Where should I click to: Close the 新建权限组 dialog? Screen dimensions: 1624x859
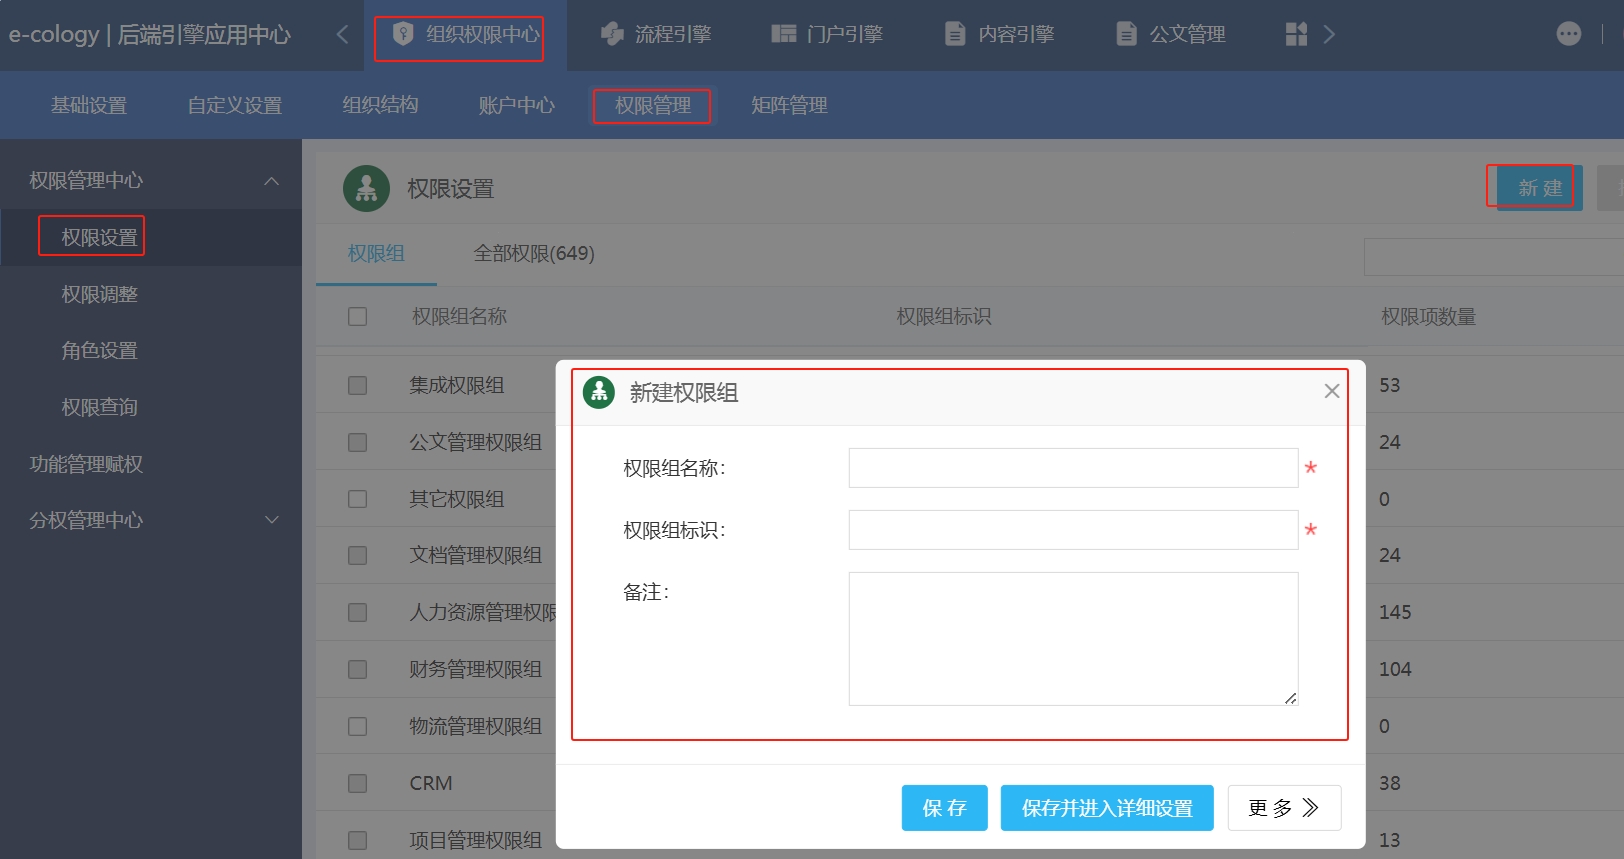click(x=1331, y=391)
